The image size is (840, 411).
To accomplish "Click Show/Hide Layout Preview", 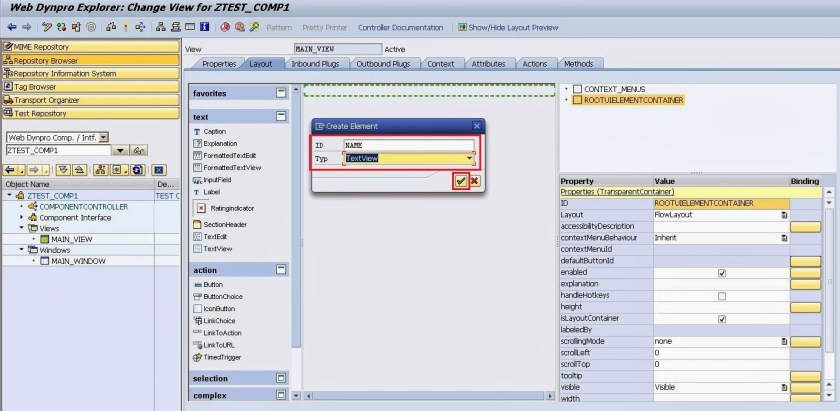I will 508,27.
